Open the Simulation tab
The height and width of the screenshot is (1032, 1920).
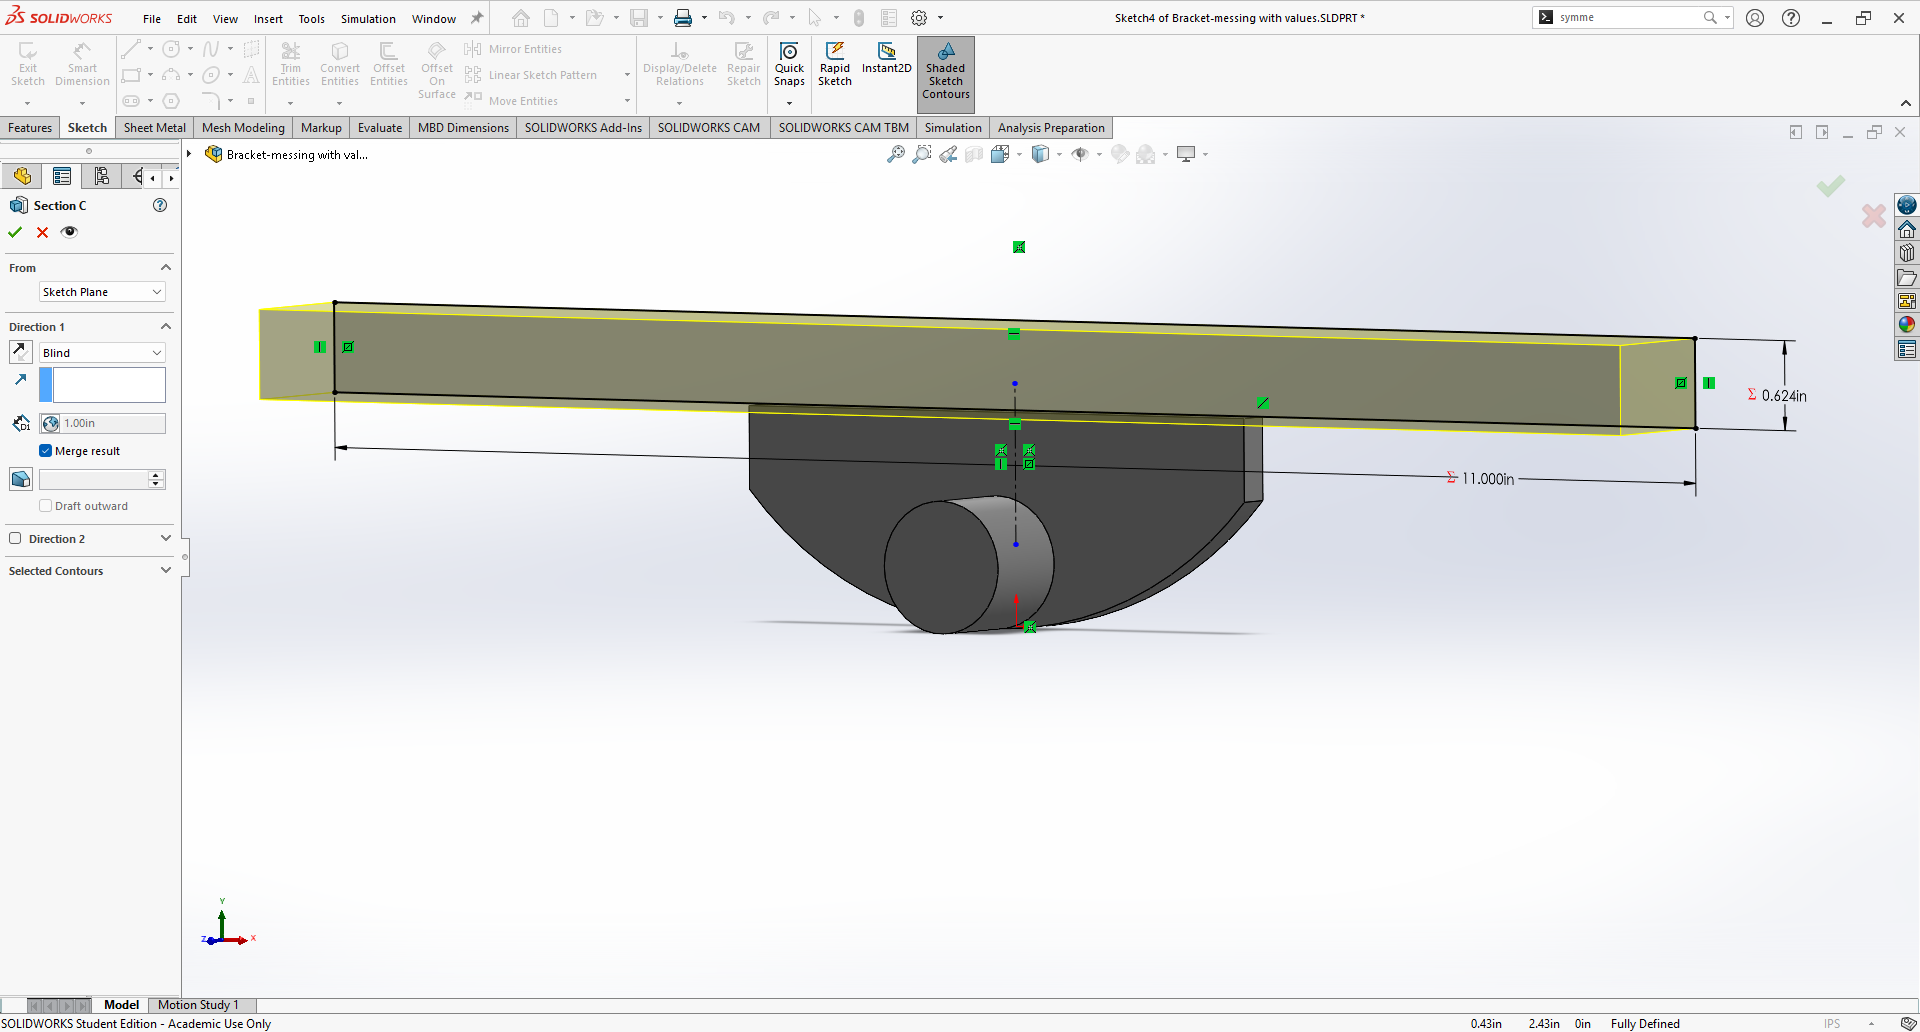pos(953,128)
